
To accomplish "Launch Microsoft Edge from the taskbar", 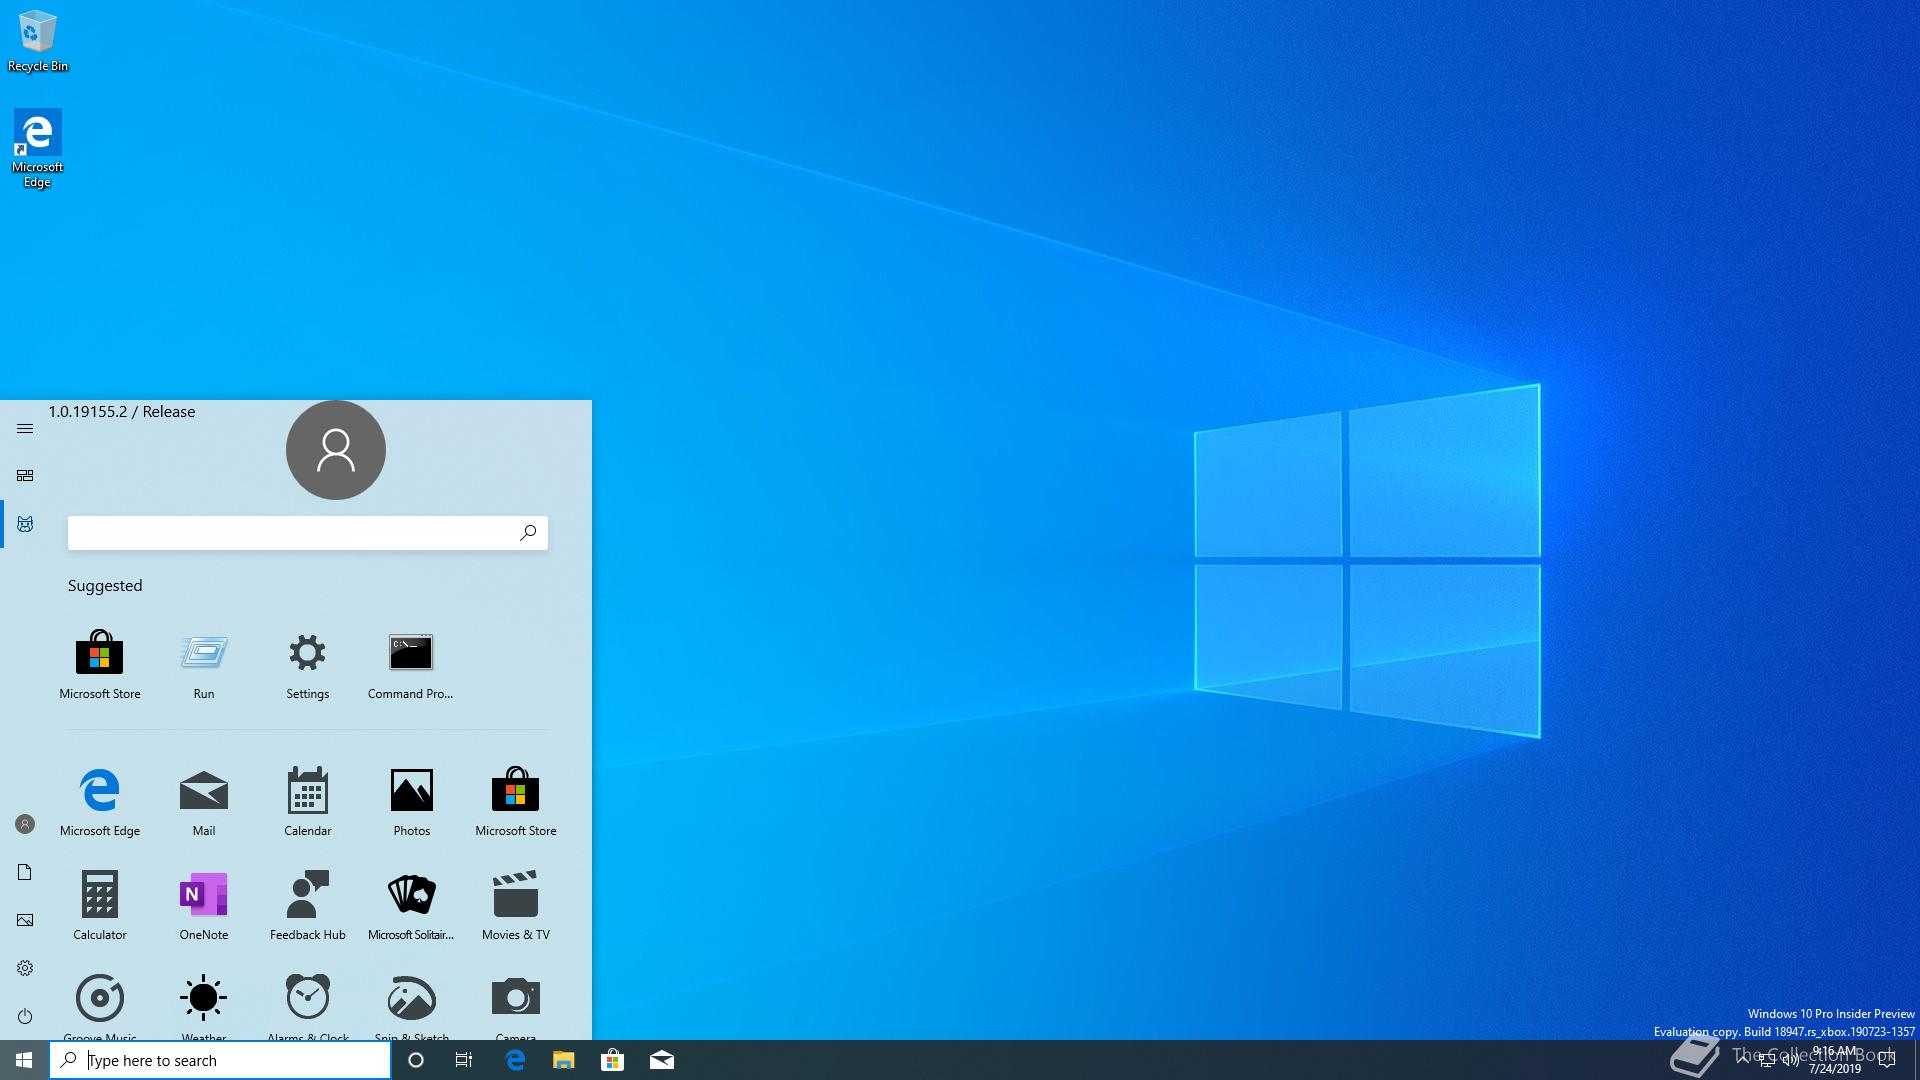I will coord(515,1060).
